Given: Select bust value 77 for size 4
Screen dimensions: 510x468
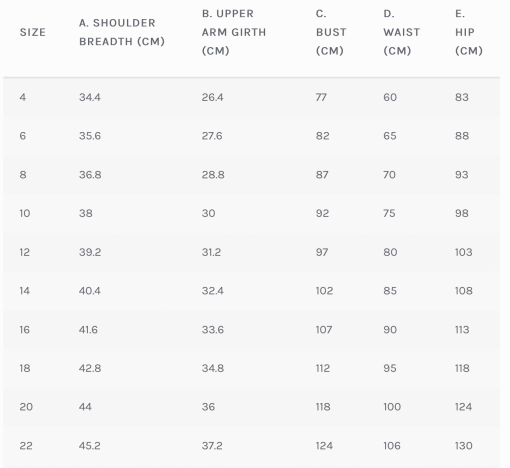Looking at the screenshot, I should coord(321,97).
